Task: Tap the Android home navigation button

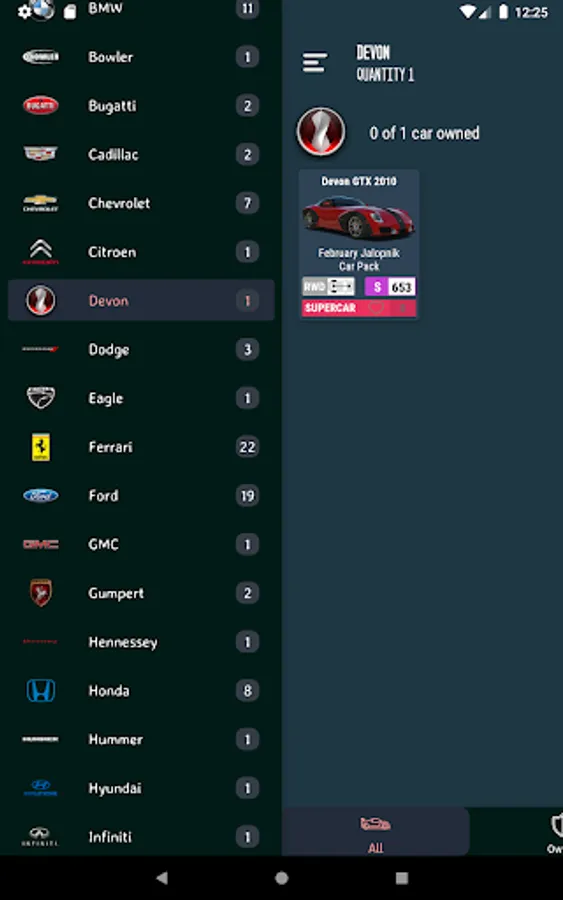Action: [x=281, y=878]
